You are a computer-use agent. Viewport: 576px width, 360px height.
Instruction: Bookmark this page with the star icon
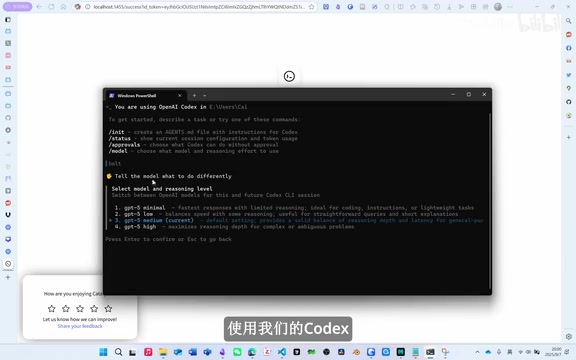point(312,7)
